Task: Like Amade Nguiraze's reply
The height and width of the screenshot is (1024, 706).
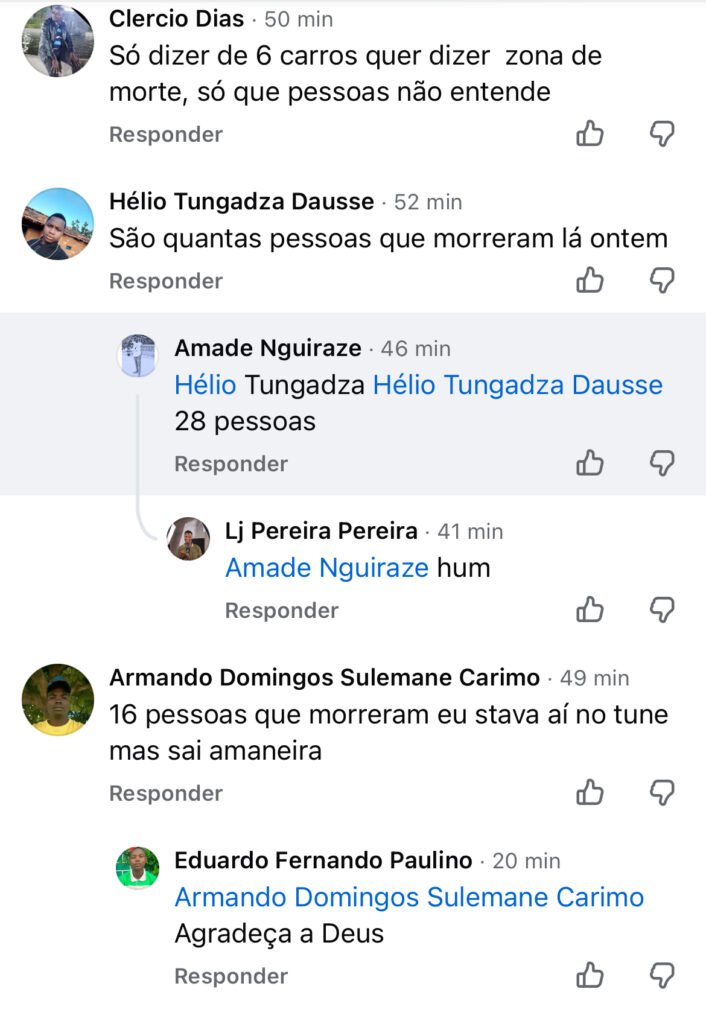Action: pos(590,463)
